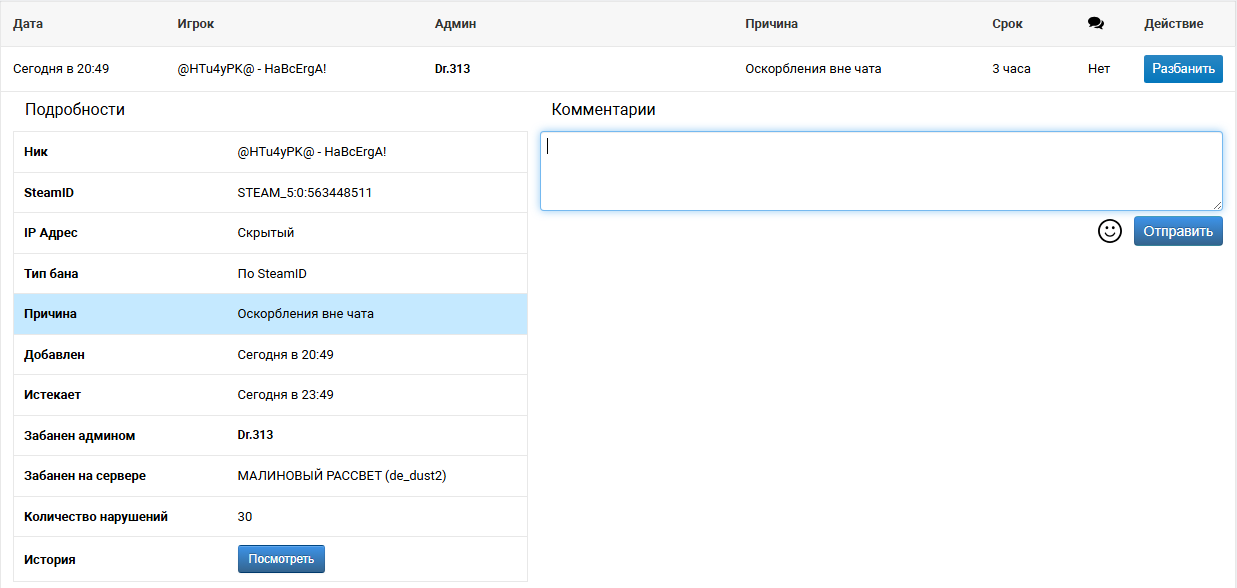Image resolution: width=1237 pixels, height=588 pixels.
Task: Click the Игрок column header
Action: point(195,24)
